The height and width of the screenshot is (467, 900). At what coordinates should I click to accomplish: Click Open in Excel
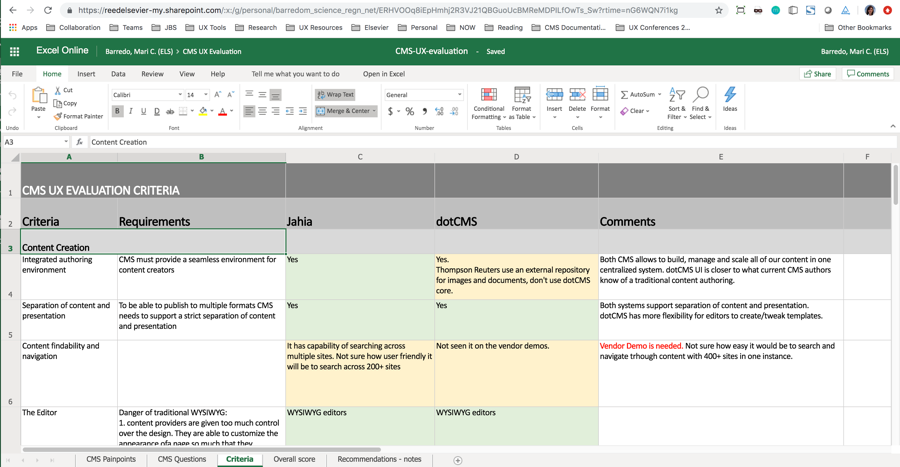click(383, 74)
